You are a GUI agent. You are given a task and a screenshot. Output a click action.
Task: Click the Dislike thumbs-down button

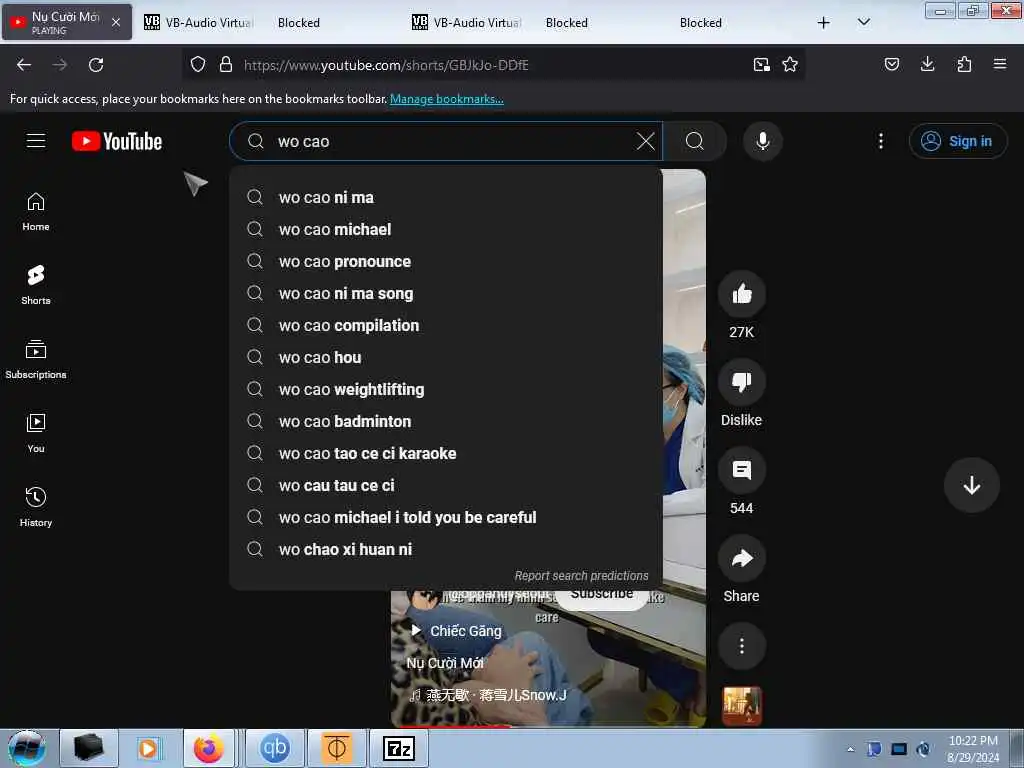coord(741,382)
